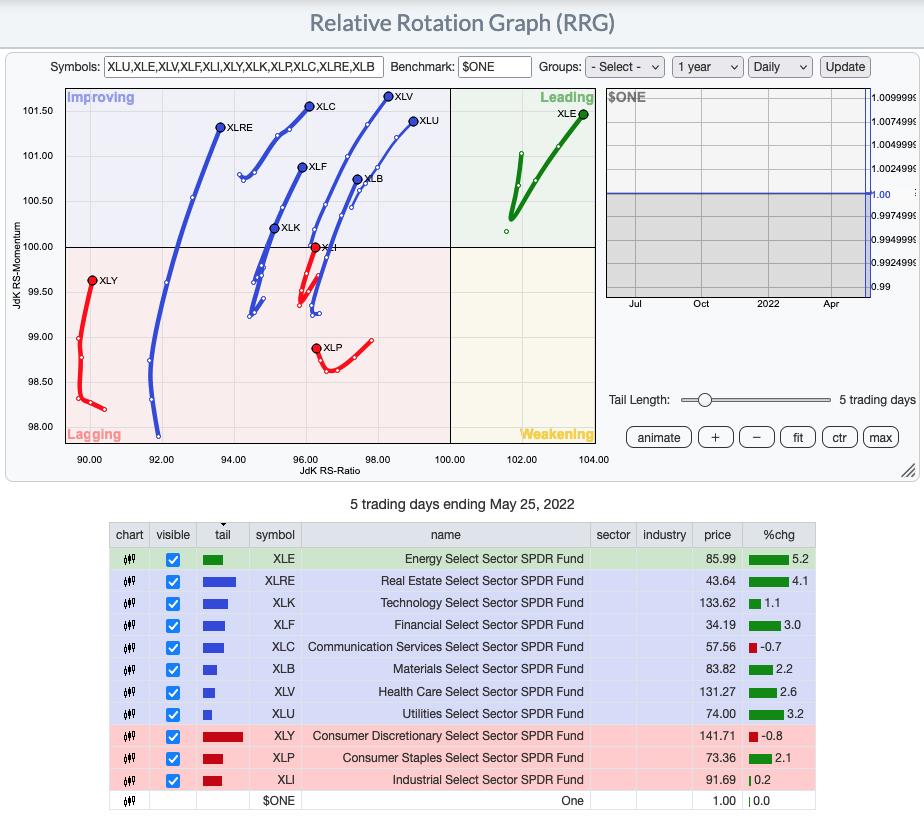Sort table by industry column header
This screenshot has height=817, width=924.
tap(665, 535)
